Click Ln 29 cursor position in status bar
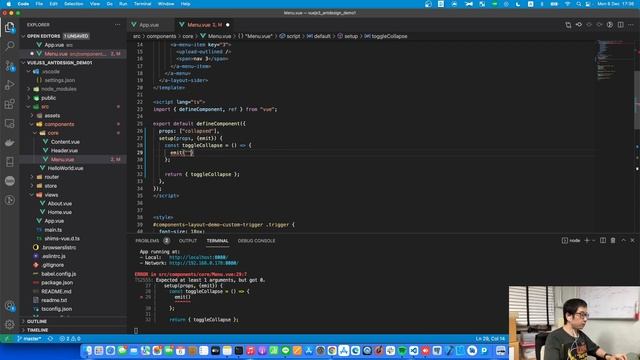 [490, 339]
